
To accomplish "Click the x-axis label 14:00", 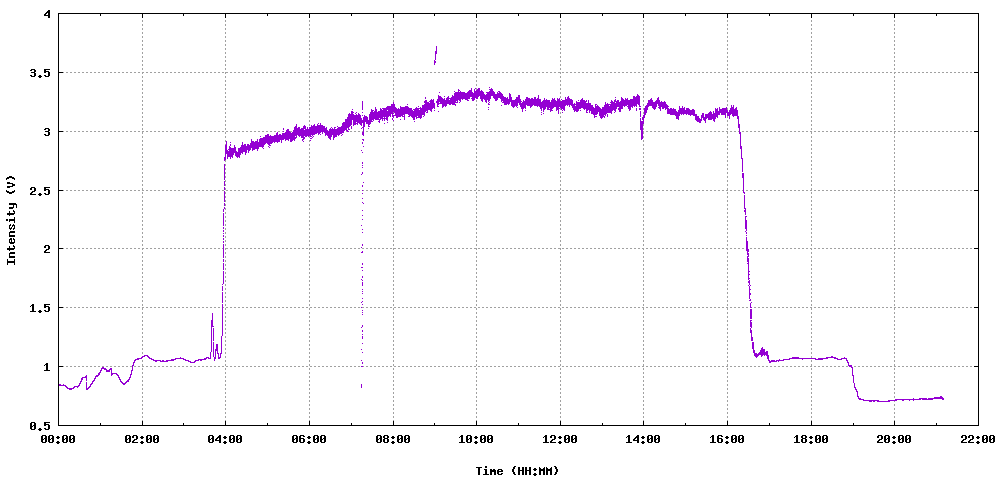I will (x=643, y=439).
